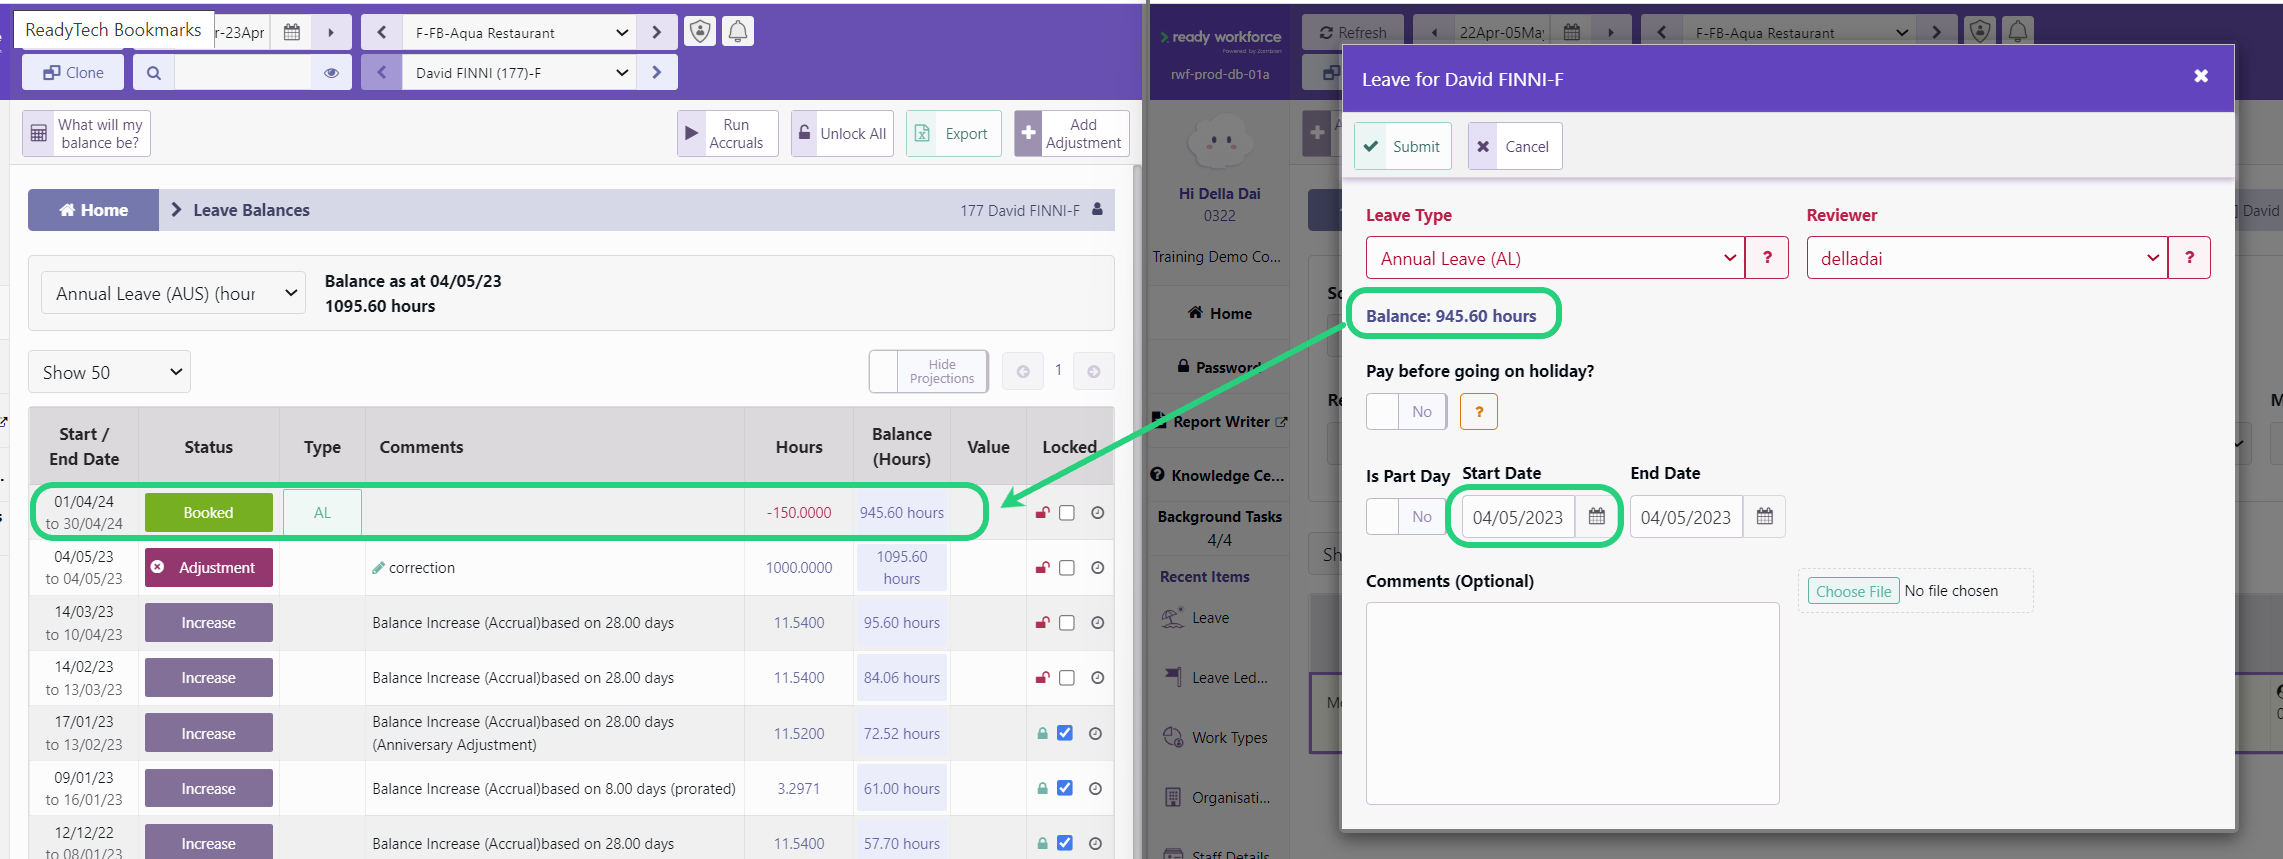Toggle the Is Part Day switch
Image resolution: width=2283 pixels, height=859 pixels.
[1406, 517]
